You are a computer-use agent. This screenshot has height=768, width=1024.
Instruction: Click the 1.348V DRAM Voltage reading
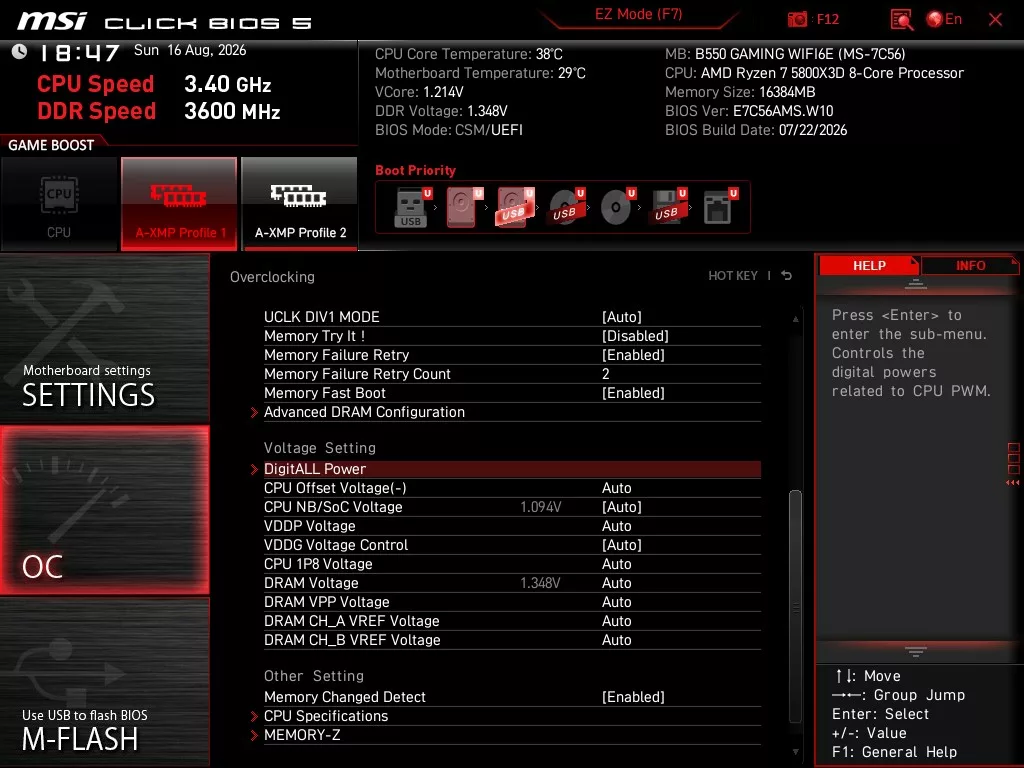pos(540,583)
